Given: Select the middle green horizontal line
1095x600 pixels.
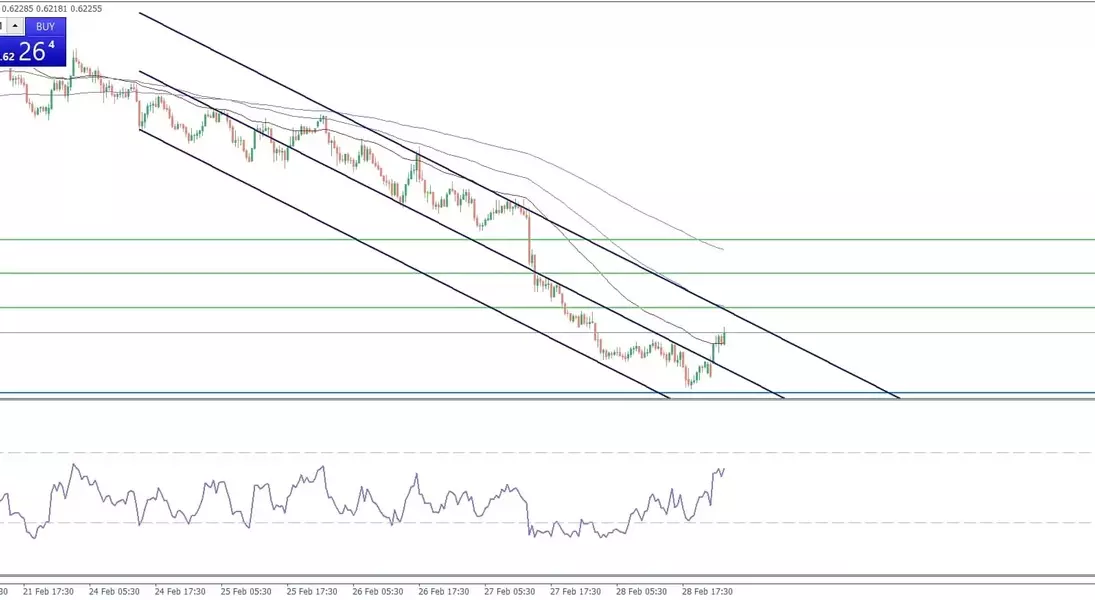Looking at the screenshot, I should pos(900,273).
